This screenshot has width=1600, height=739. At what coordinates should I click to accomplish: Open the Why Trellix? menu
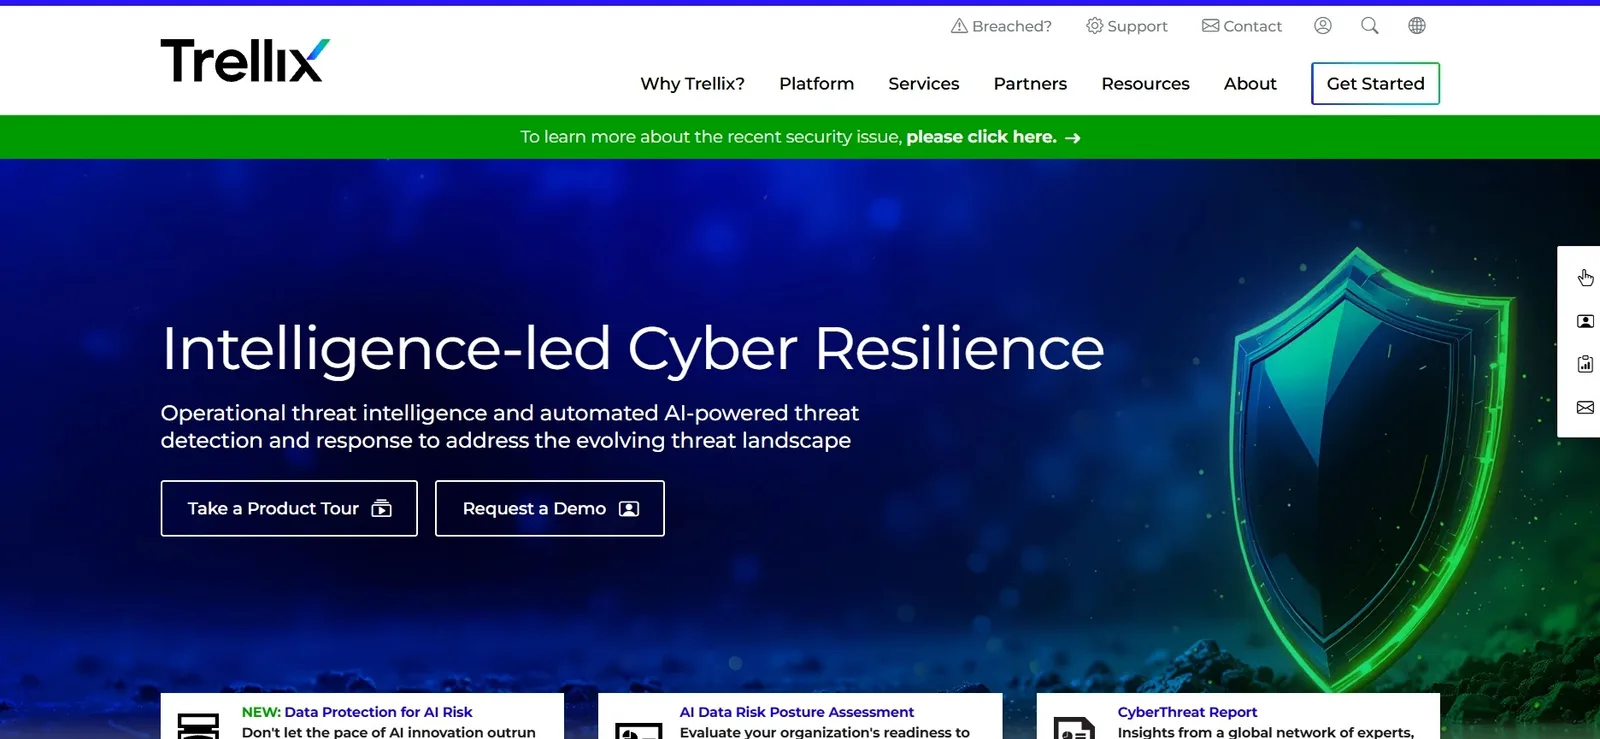692,84
